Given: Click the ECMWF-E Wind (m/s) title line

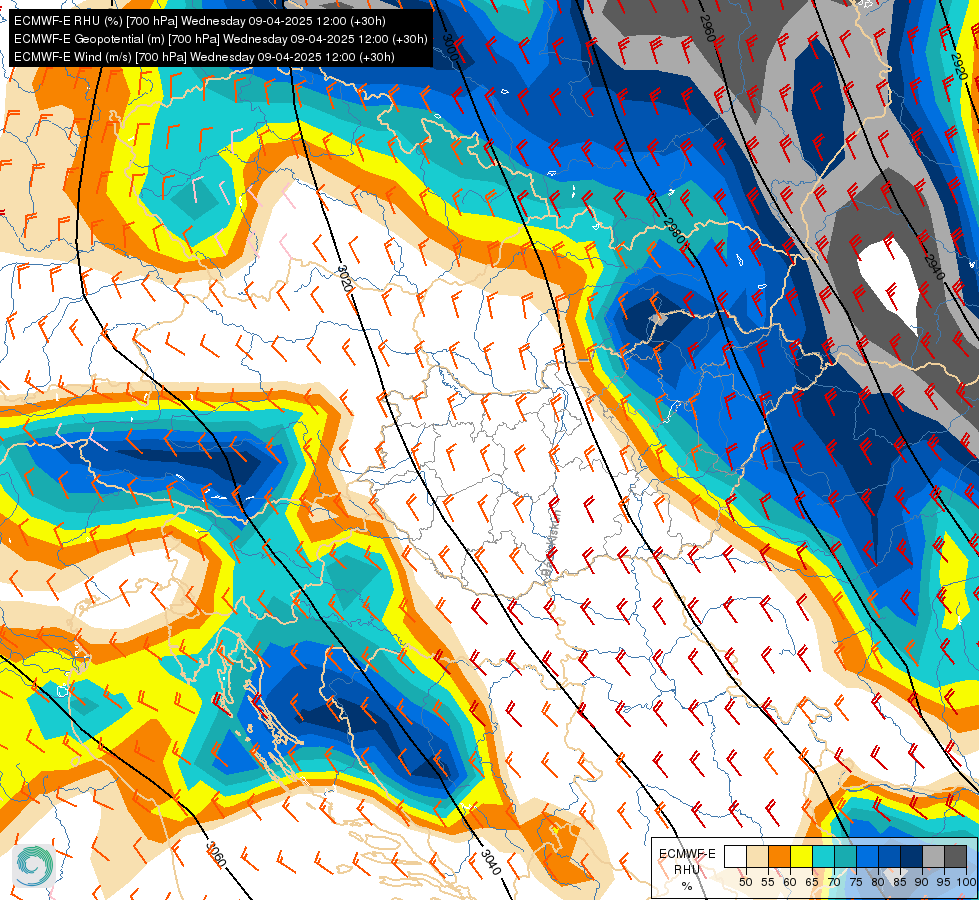Looking at the screenshot, I should coord(204,57).
